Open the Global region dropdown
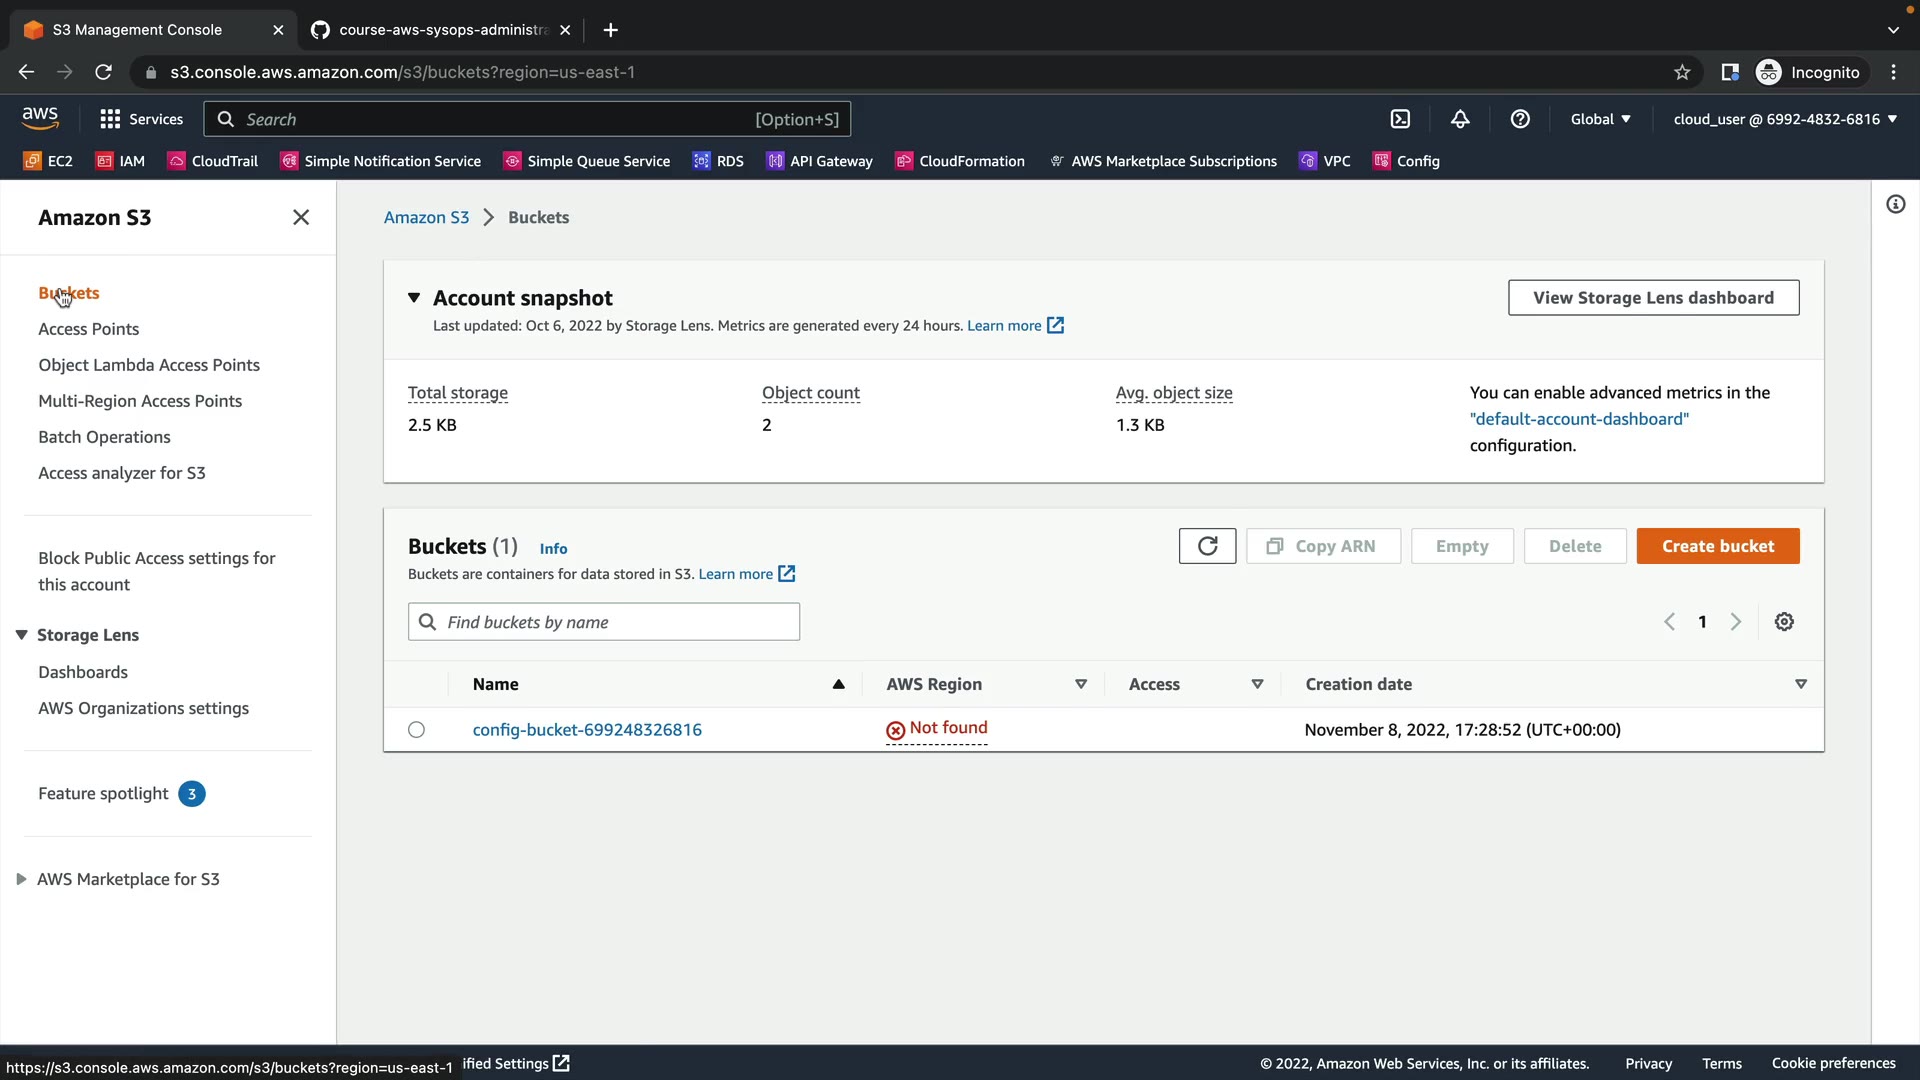The image size is (1920, 1080). pyautogui.click(x=1600, y=119)
